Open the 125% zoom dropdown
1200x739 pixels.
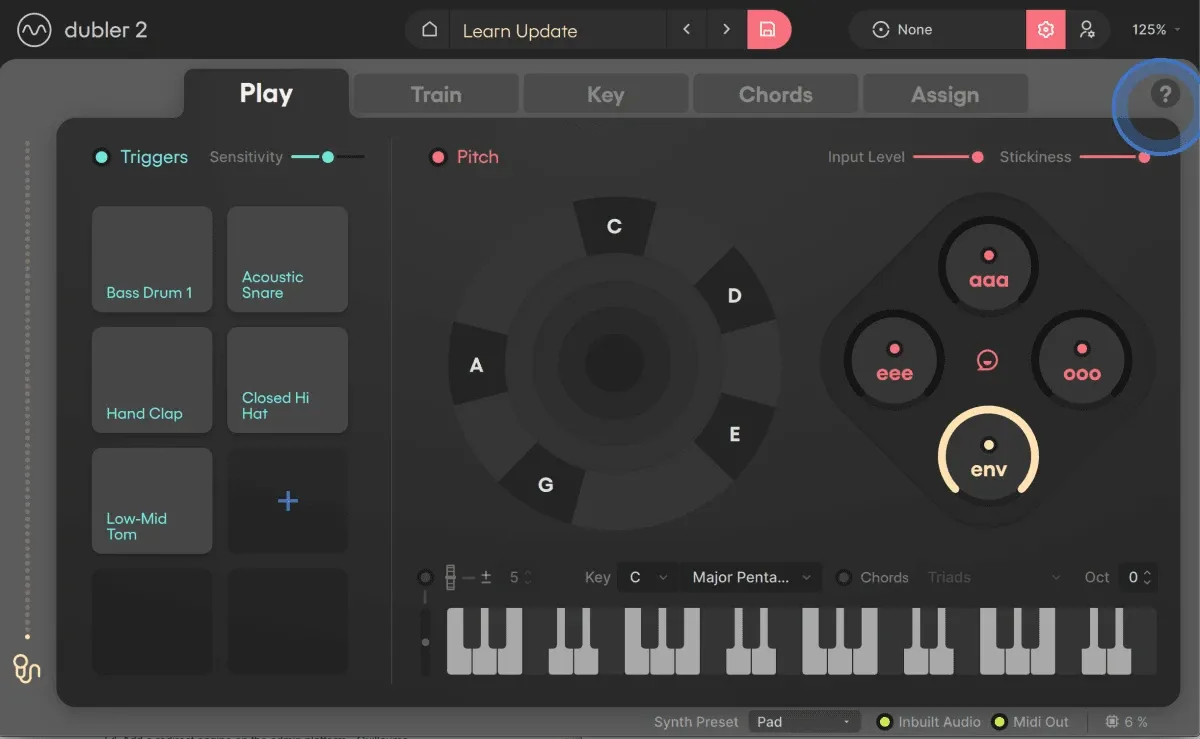point(1155,30)
